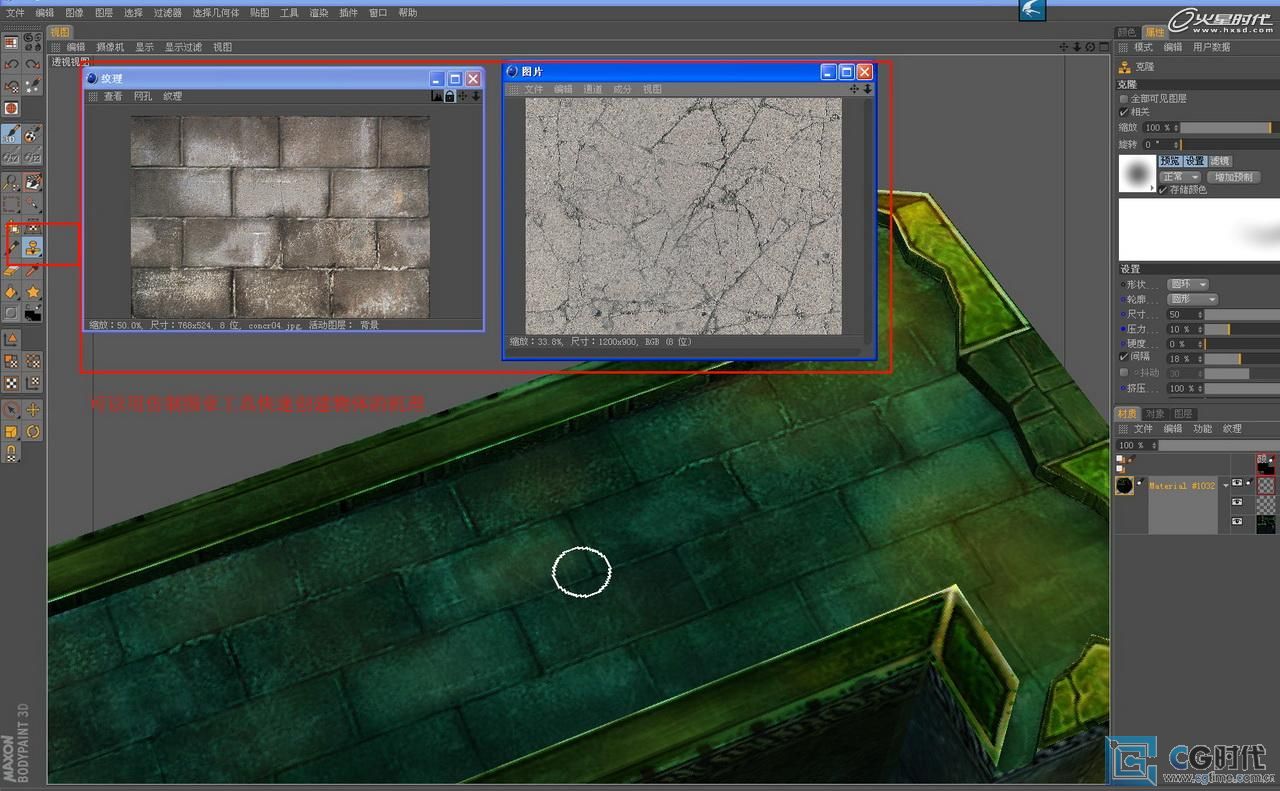This screenshot has height=791, width=1280.
Task: Click the 预览 brush tab button
Action: point(1170,161)
